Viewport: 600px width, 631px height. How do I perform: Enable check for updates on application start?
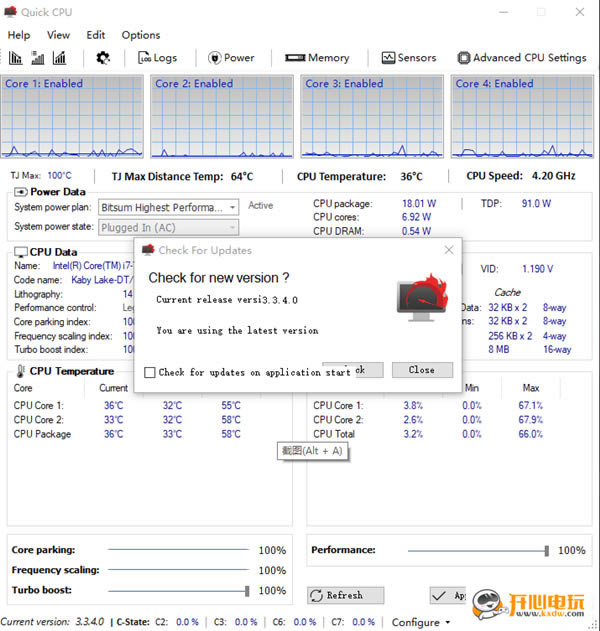(x=149, y=372)
